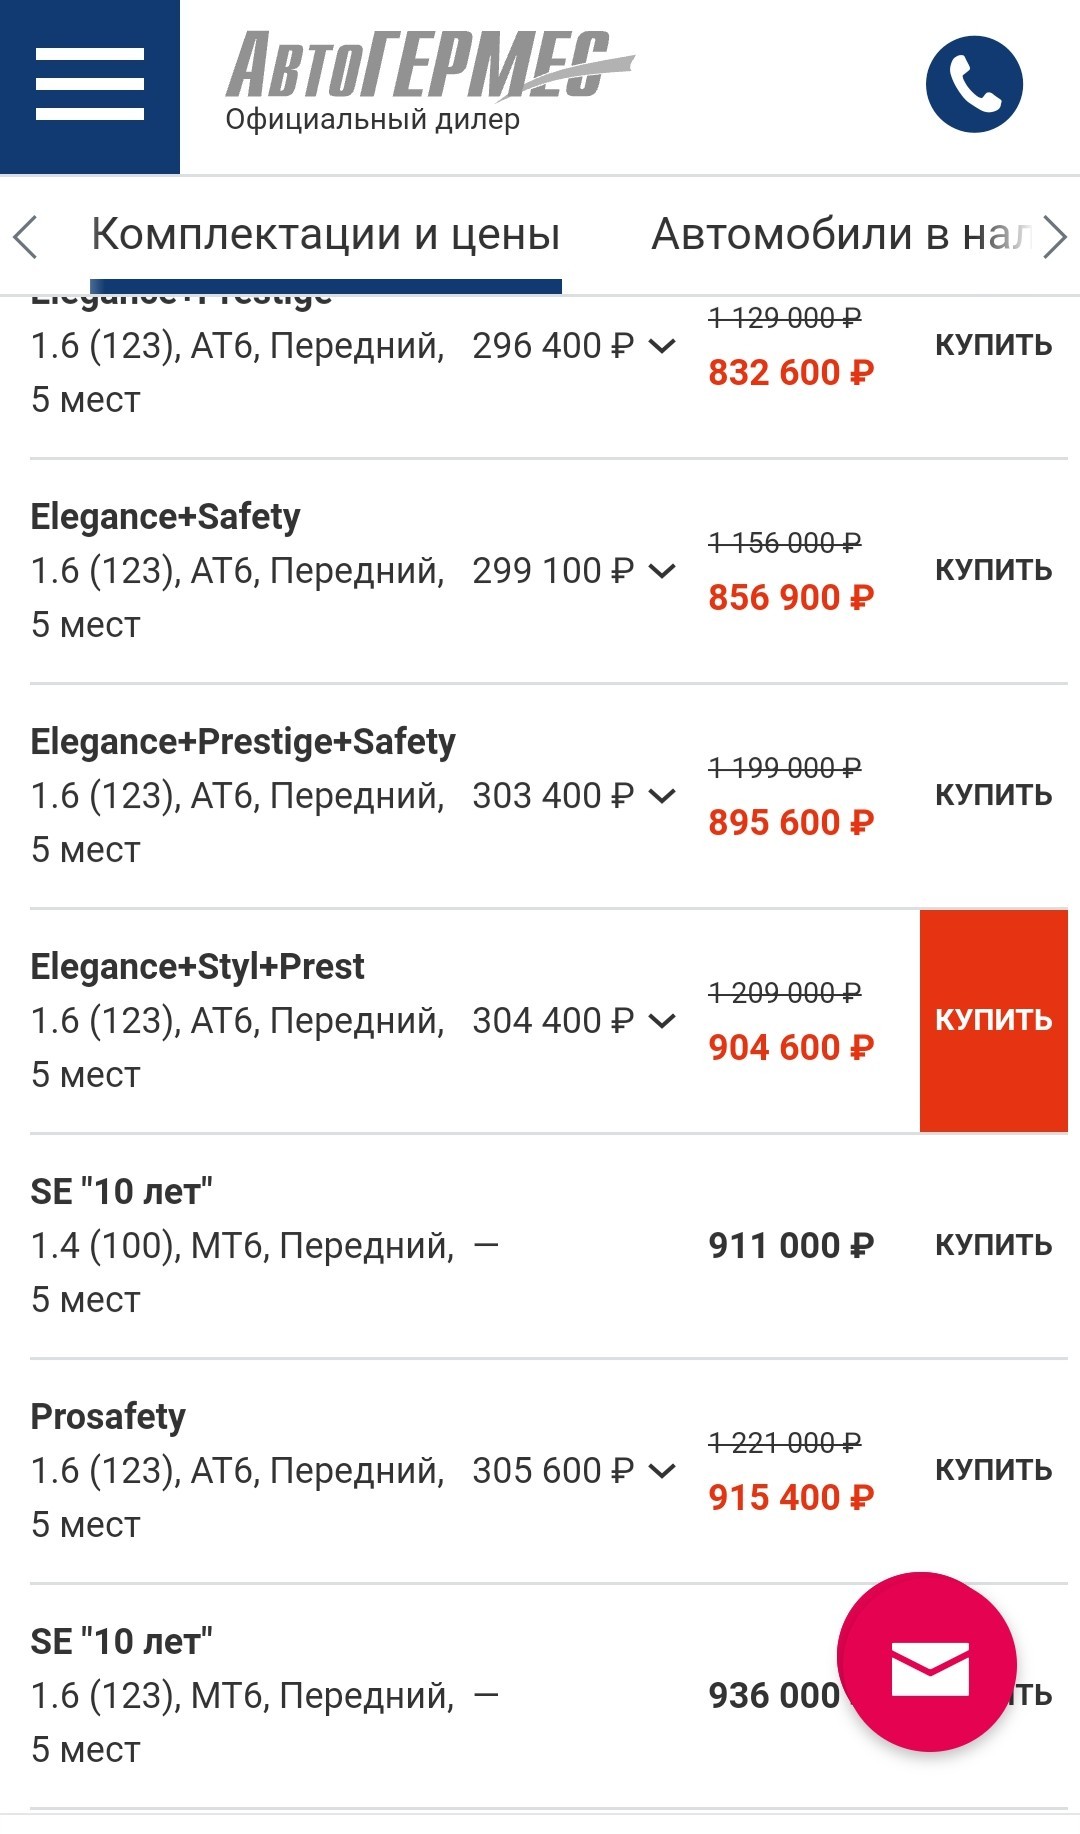
Task: Show next tabs with the right arrow
Action: tap(1055, 238)
